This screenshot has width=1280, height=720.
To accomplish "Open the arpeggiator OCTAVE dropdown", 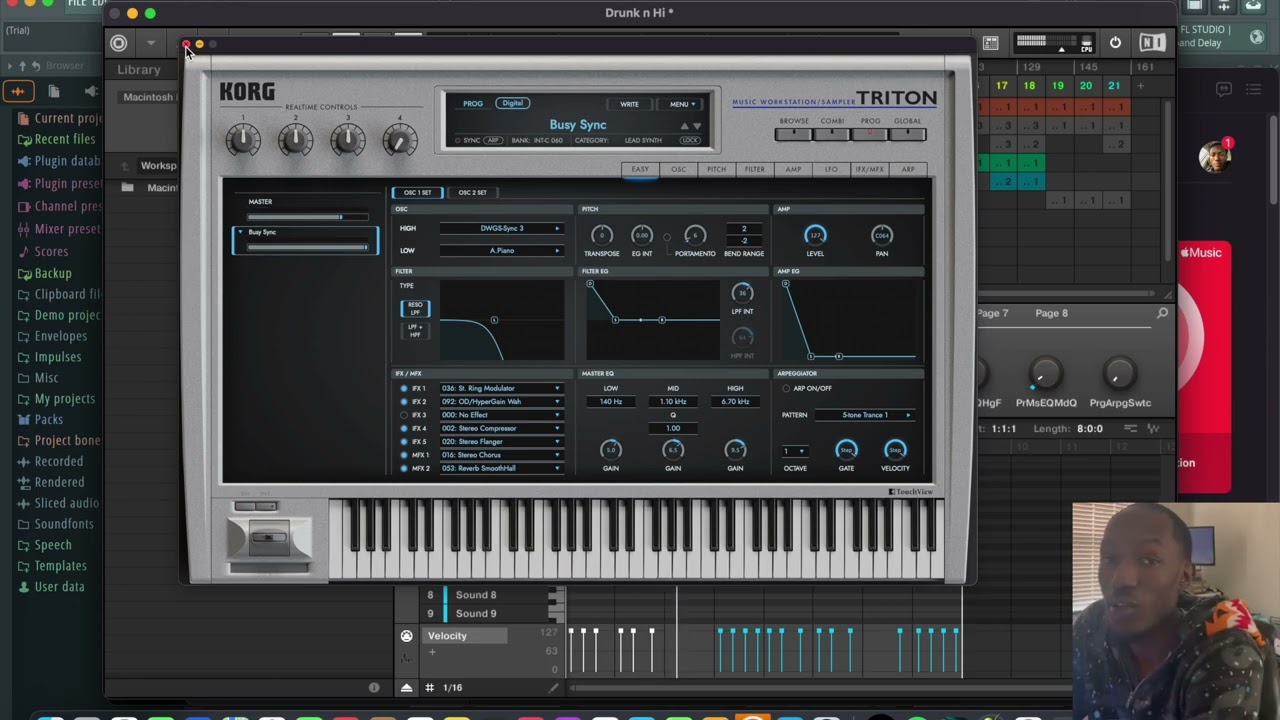I will tap(794, 451).
